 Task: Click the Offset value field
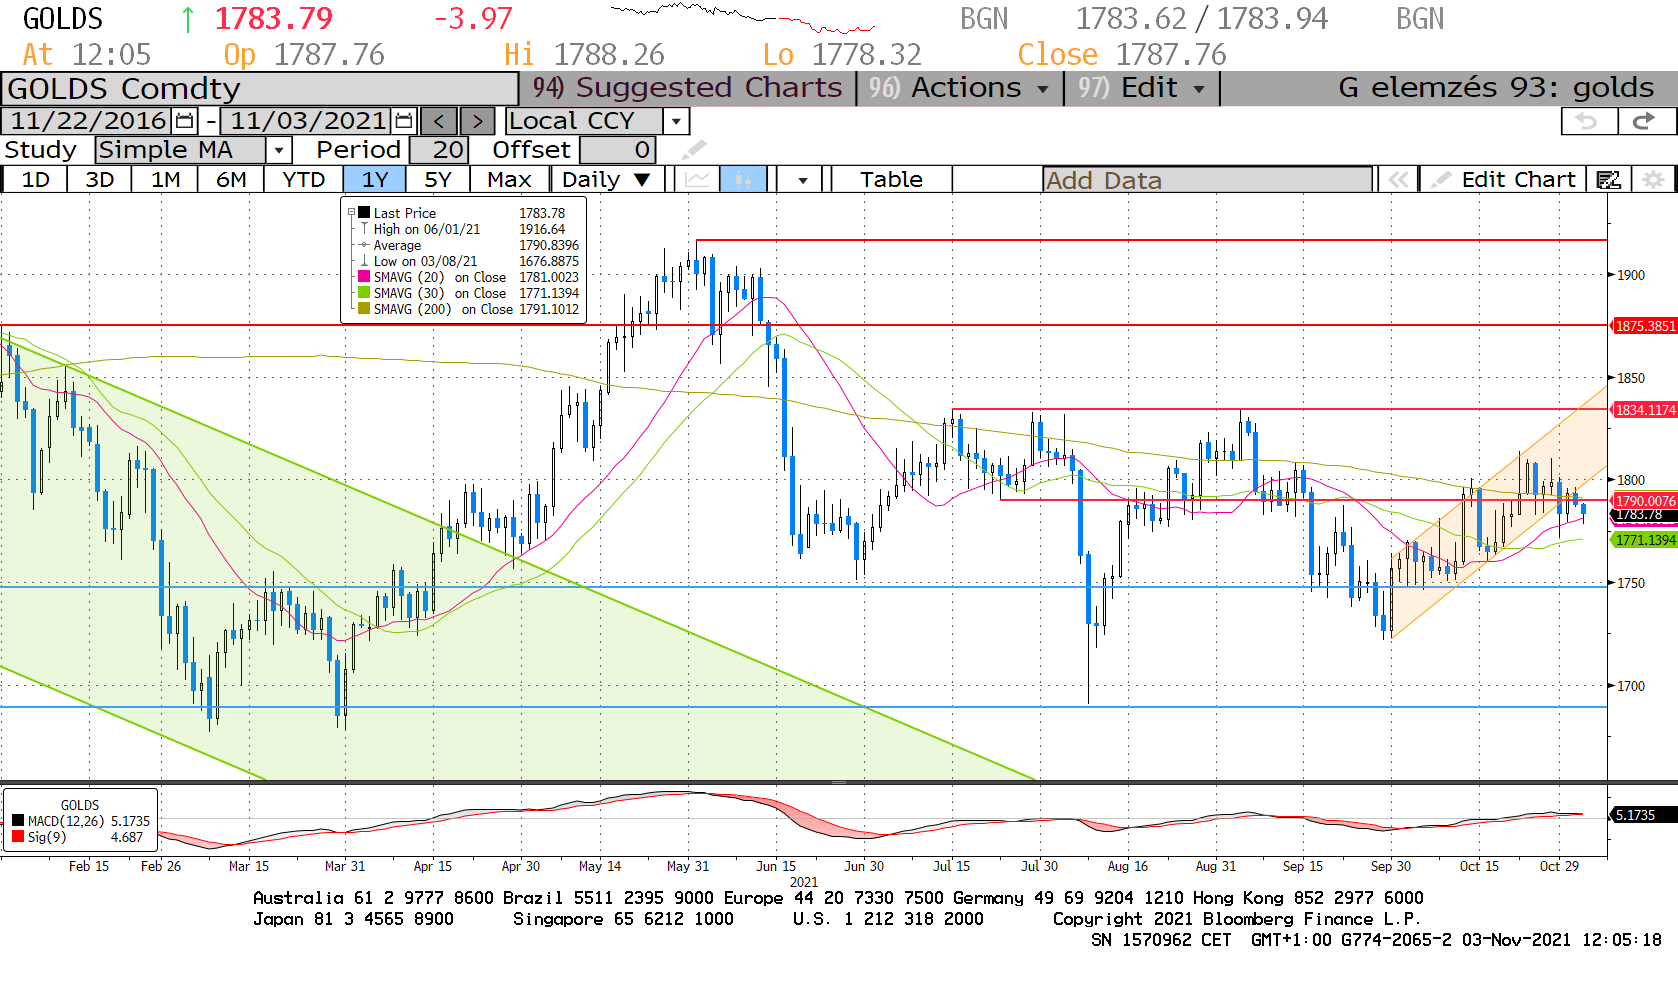point(618,150)
